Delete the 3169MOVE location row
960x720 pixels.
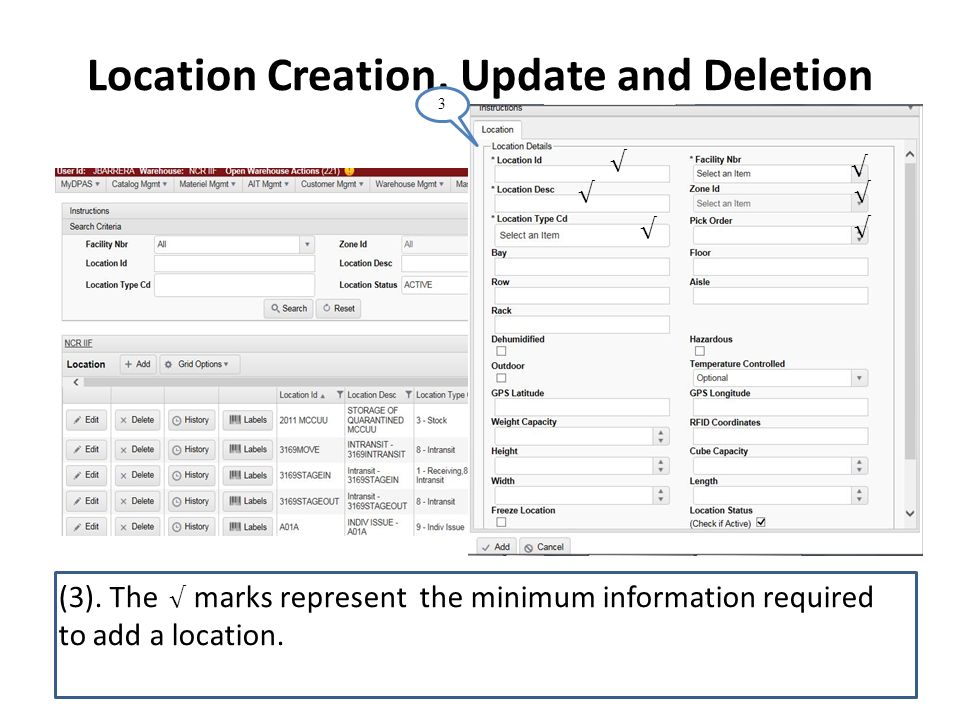137,449
